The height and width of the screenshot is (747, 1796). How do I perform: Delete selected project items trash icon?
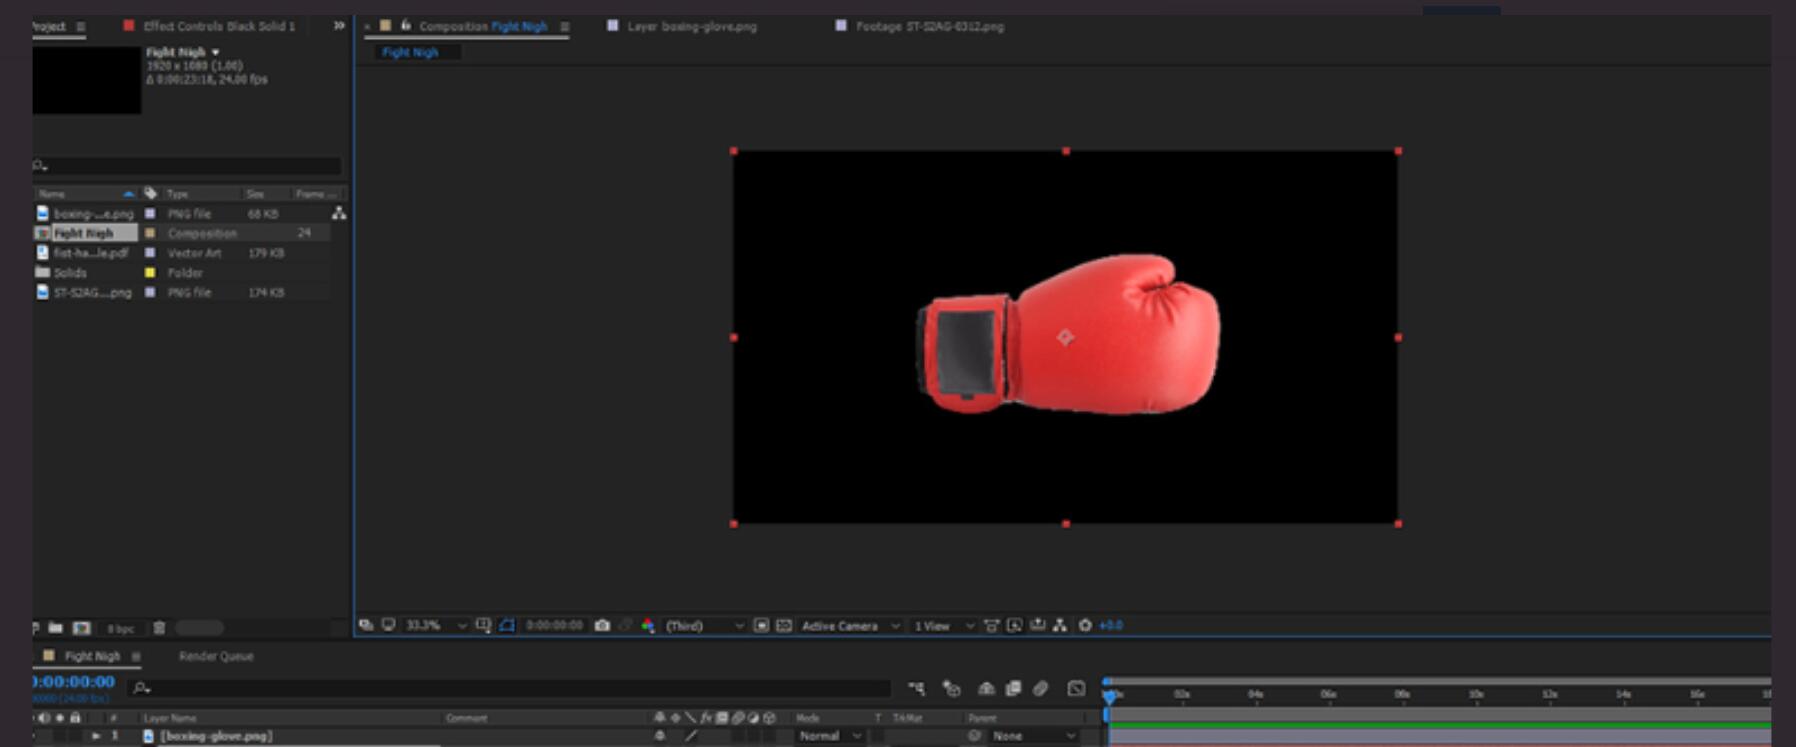[x=159, y=628]
